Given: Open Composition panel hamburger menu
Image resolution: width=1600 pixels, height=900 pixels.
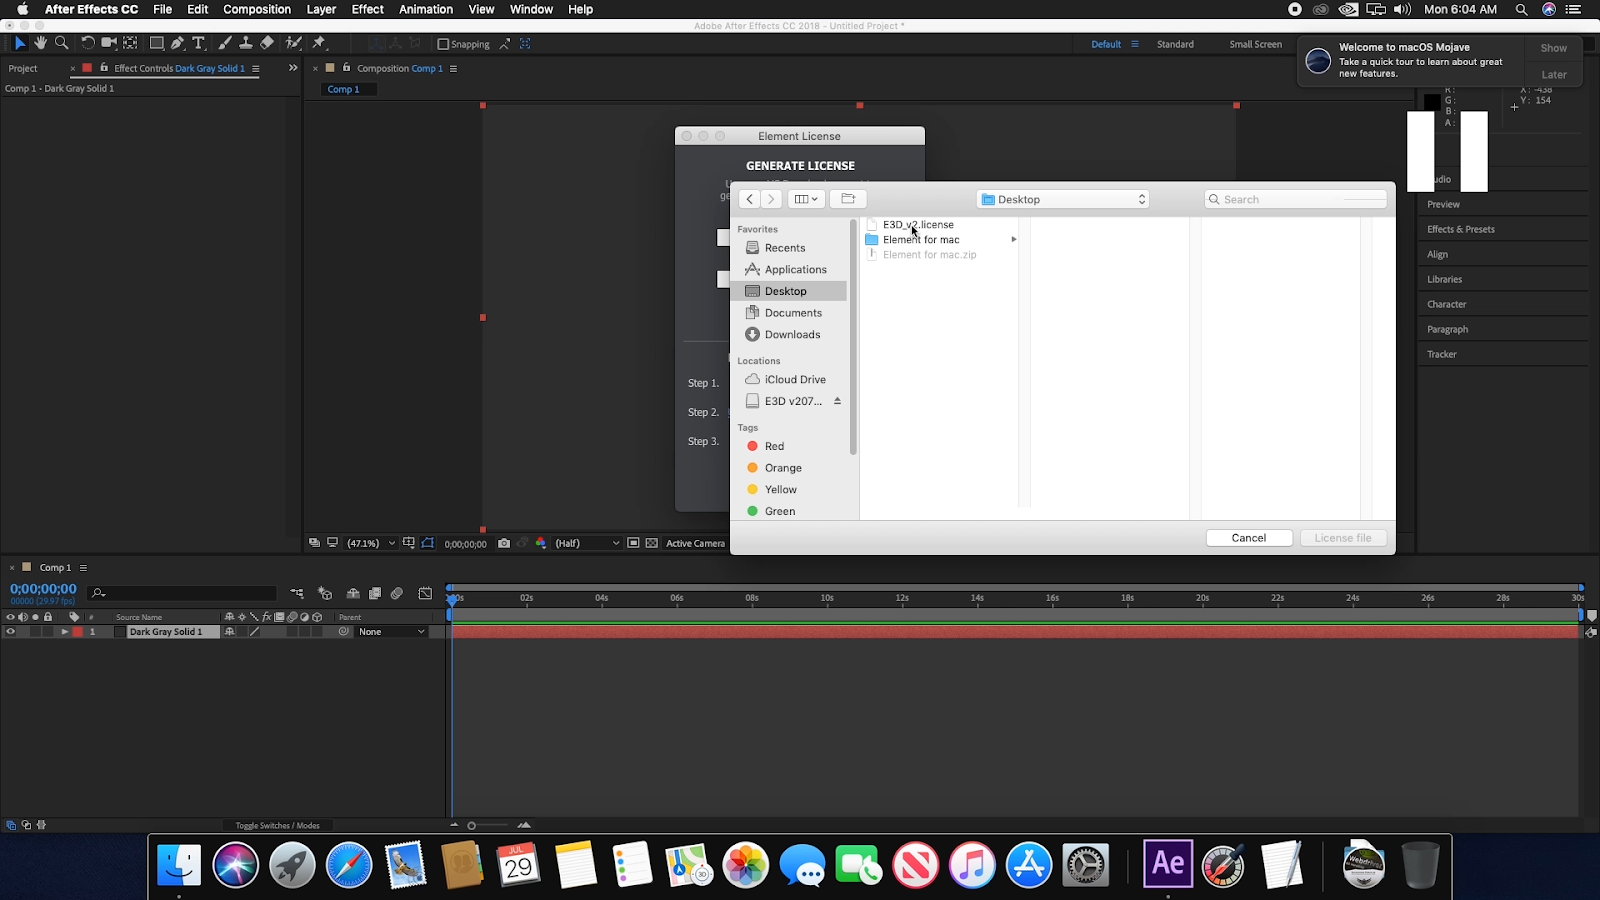Looking at the screenshot, I should (453, 68).
